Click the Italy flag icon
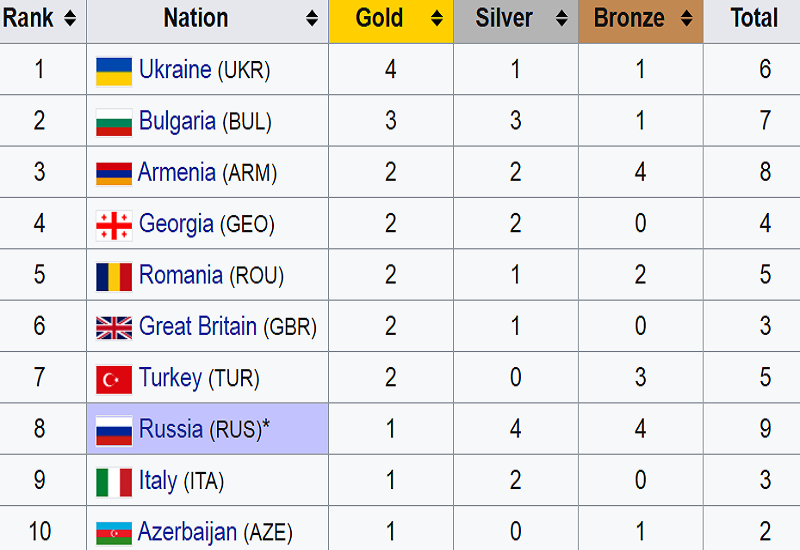The width and height of the screenshot is (800, 550). pos(114,482)
